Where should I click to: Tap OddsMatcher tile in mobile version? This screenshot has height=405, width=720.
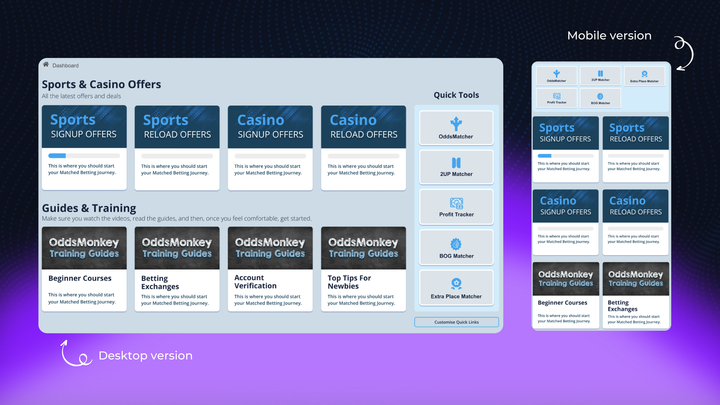(x=555, y=75)
